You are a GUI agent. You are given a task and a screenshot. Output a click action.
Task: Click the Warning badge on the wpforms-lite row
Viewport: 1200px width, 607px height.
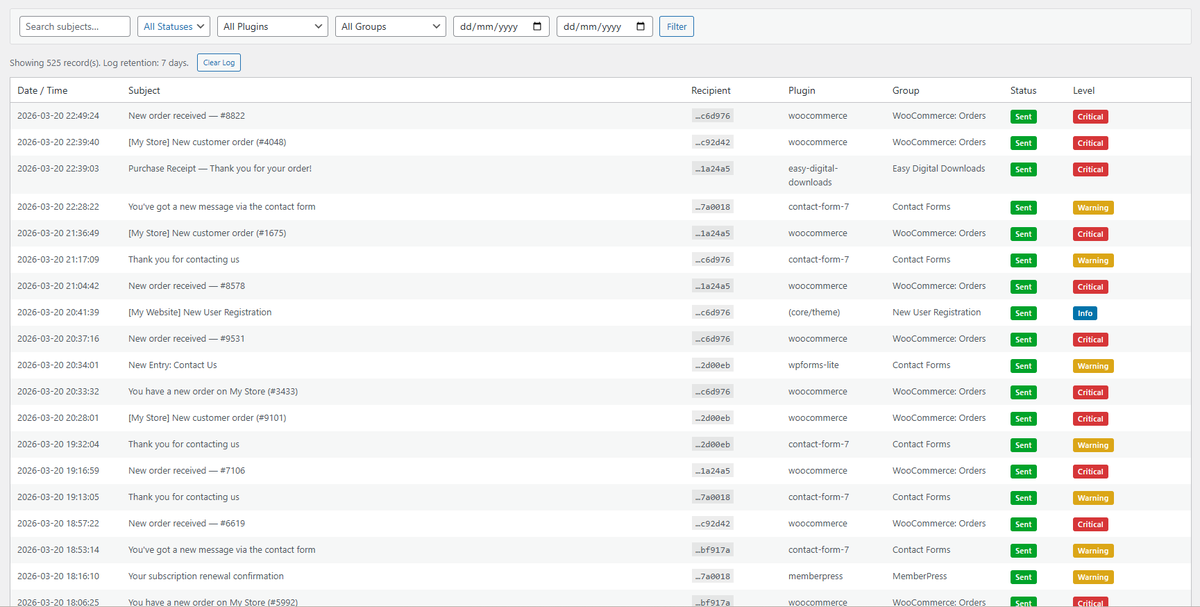coord(1092,365)
